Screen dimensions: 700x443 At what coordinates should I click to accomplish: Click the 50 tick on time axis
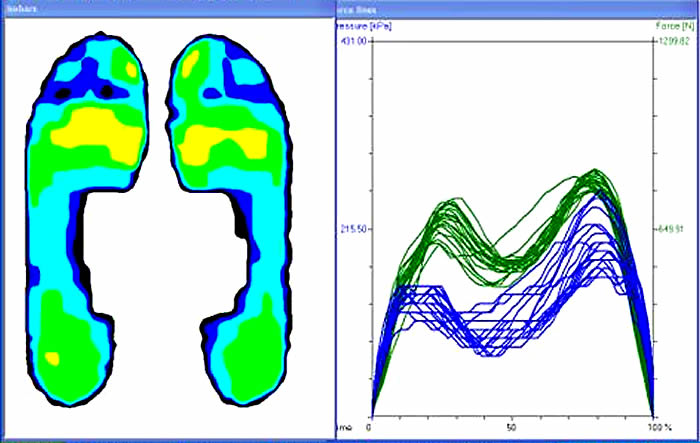511,426
